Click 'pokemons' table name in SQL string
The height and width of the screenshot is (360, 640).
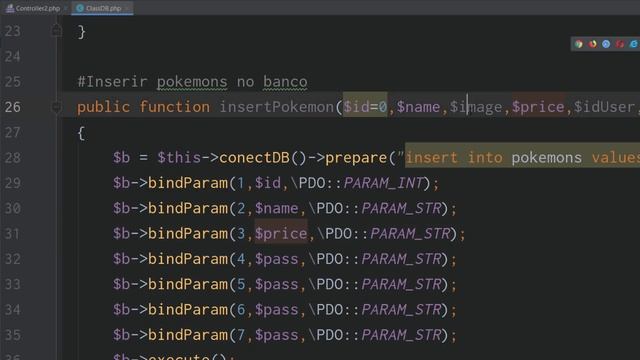547,158
